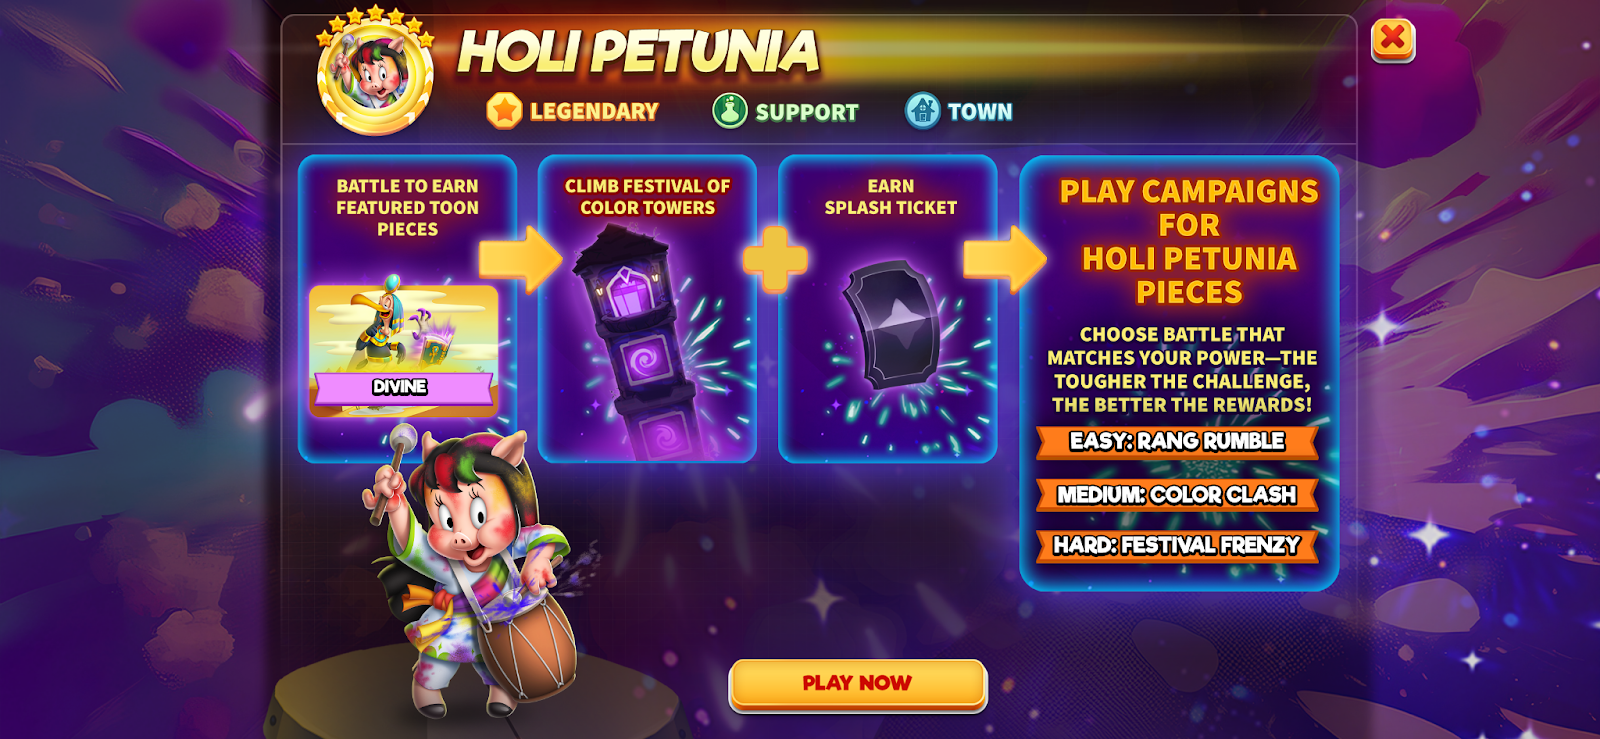Image resolution: width=1600 pixels, height=739 pixels.
Task: Tap the Holi Petunia title text
Action: [638, 52]
